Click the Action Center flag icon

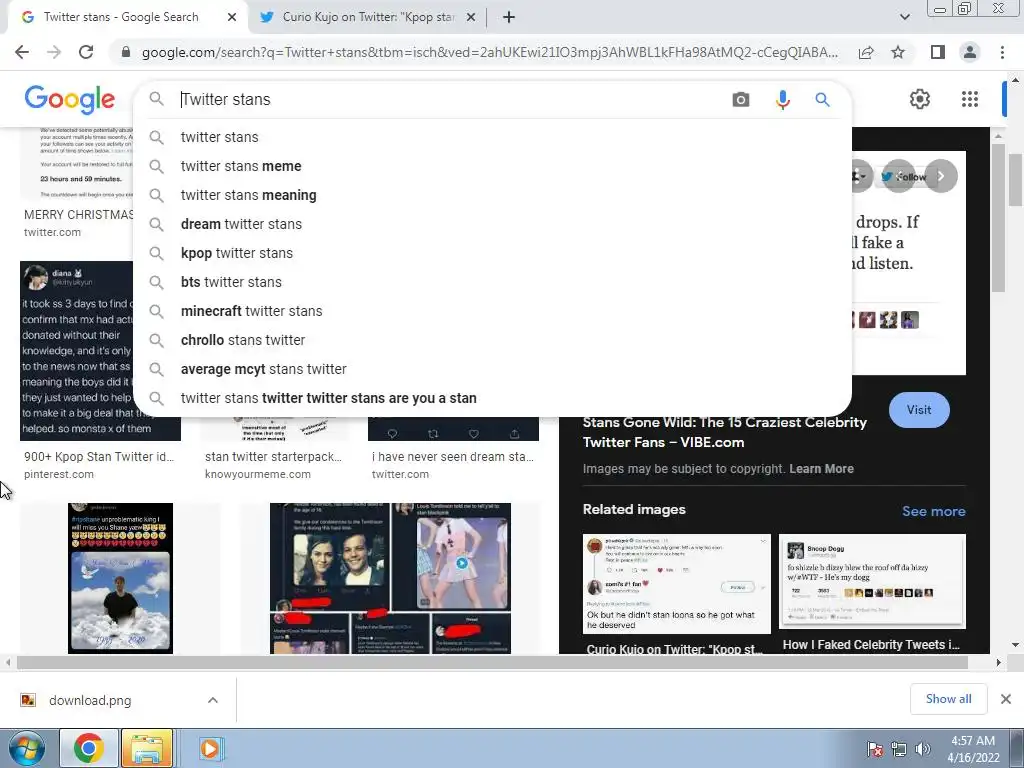coord(875,749)
